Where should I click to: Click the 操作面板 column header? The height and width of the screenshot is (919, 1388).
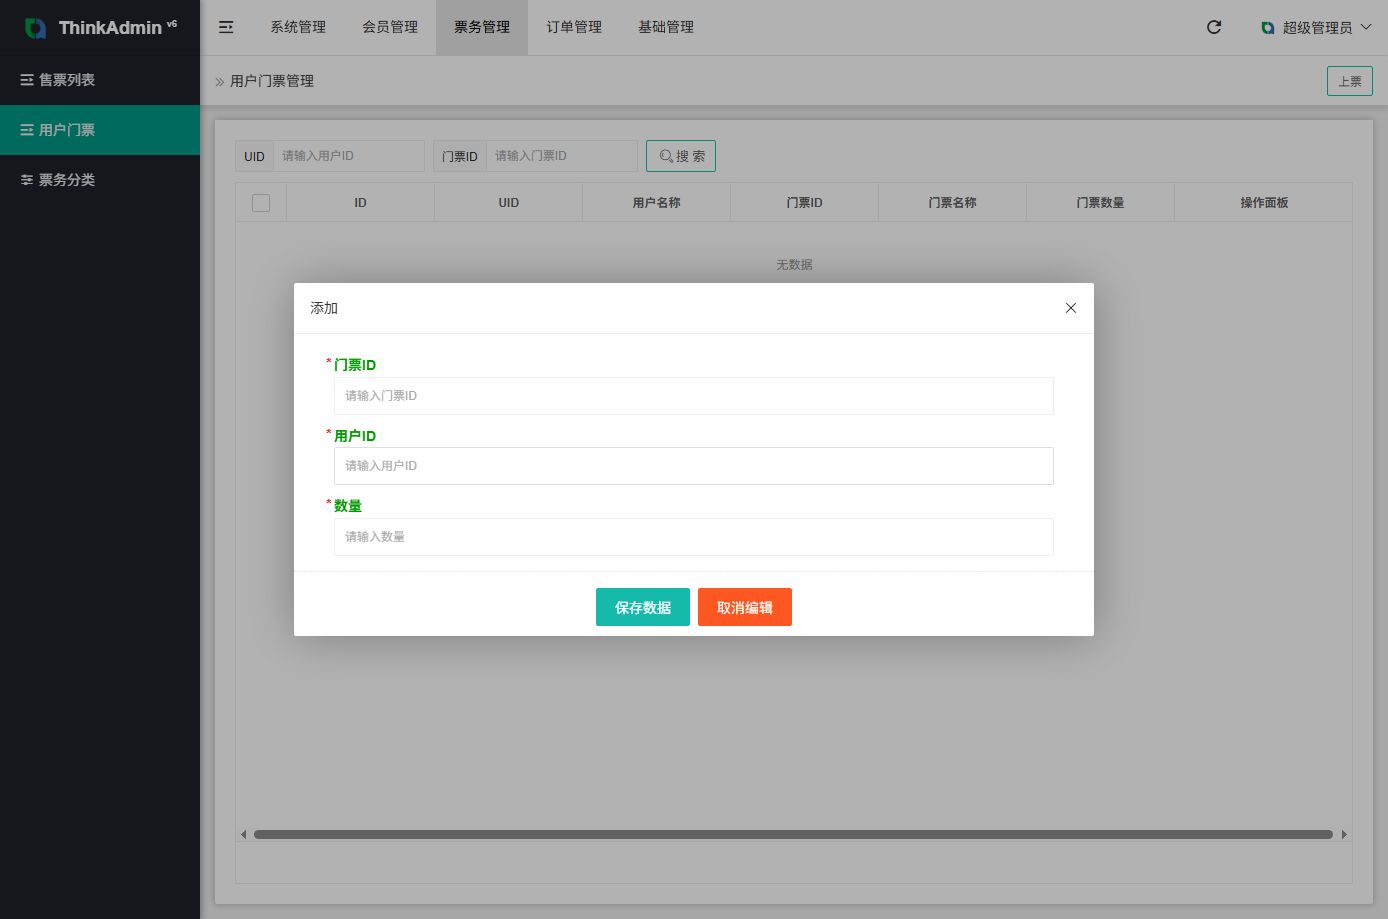tap(1264, 203)
